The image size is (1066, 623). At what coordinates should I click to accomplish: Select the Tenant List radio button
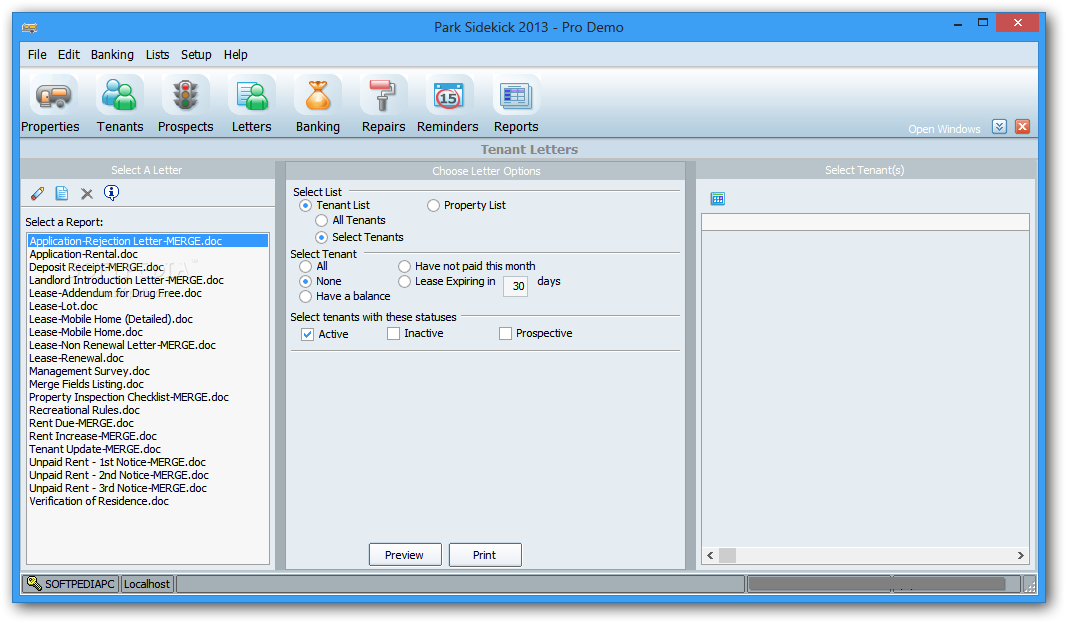[x=306, y=205]
